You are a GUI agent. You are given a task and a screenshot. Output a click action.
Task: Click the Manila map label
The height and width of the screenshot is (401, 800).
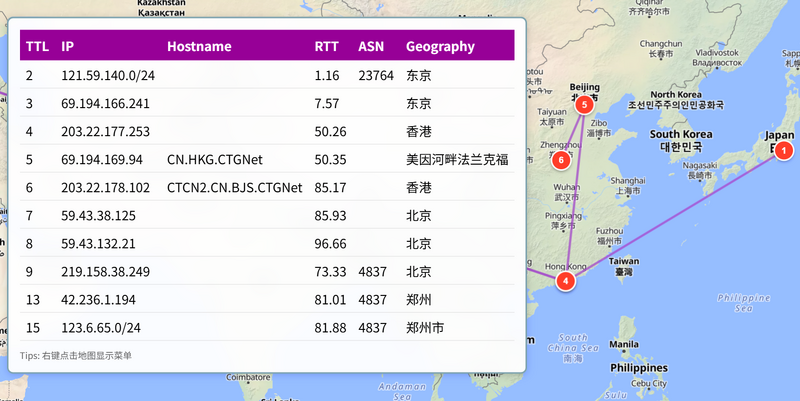click(x=623, y=344)
